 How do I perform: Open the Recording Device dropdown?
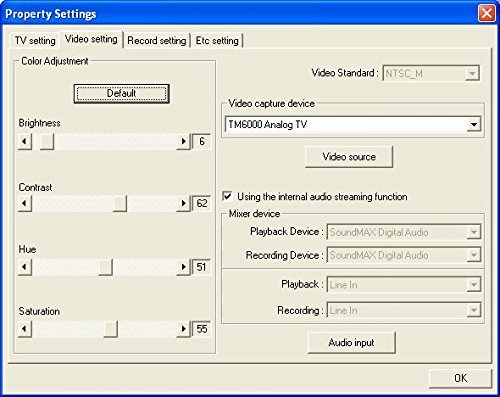(404, 255)
